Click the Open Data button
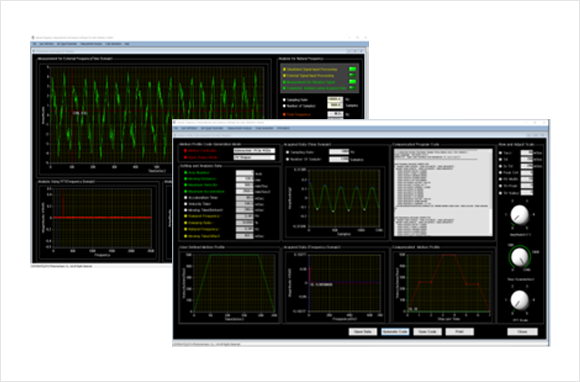The width and height of the screenshot is (580, 382). pyautogui.click(x=362, y=332)
